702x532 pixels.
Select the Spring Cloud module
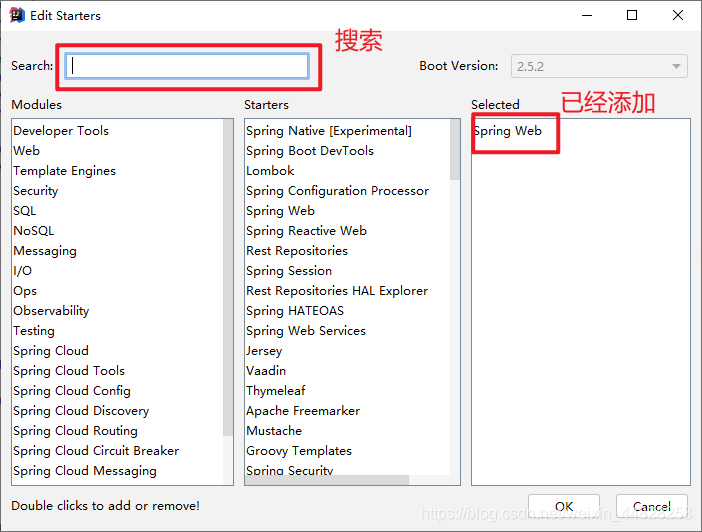[51, 351]
